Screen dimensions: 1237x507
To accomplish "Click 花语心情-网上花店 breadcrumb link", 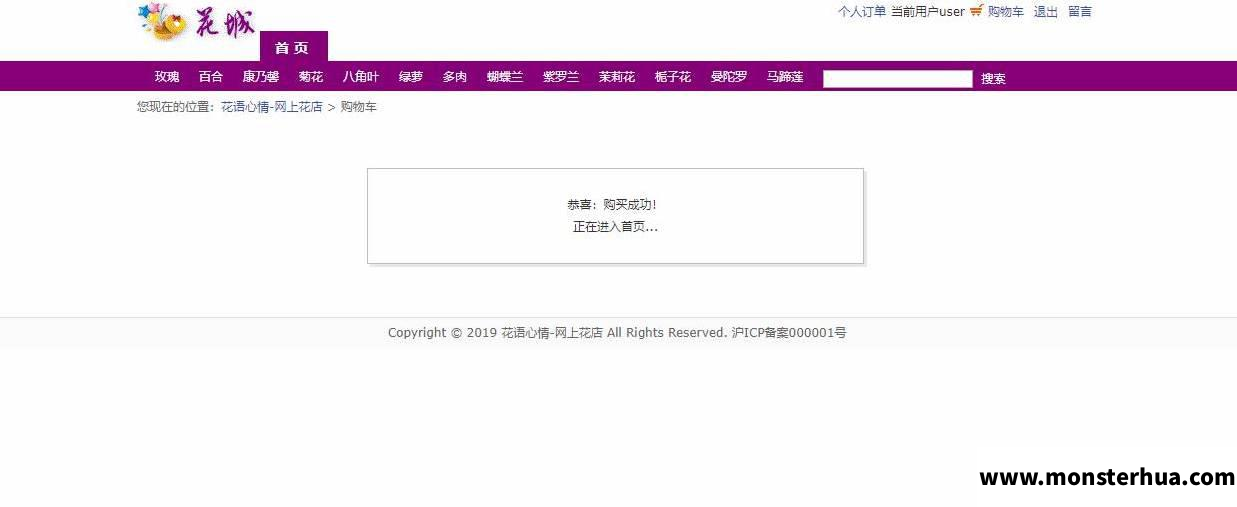I will 272,107.
